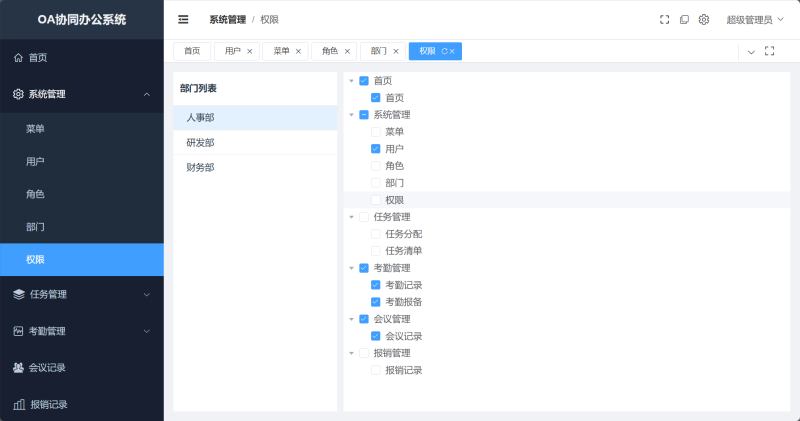Collapse the 会议管理 tree node arrow
800x421 pixels.
coord(352,319)
